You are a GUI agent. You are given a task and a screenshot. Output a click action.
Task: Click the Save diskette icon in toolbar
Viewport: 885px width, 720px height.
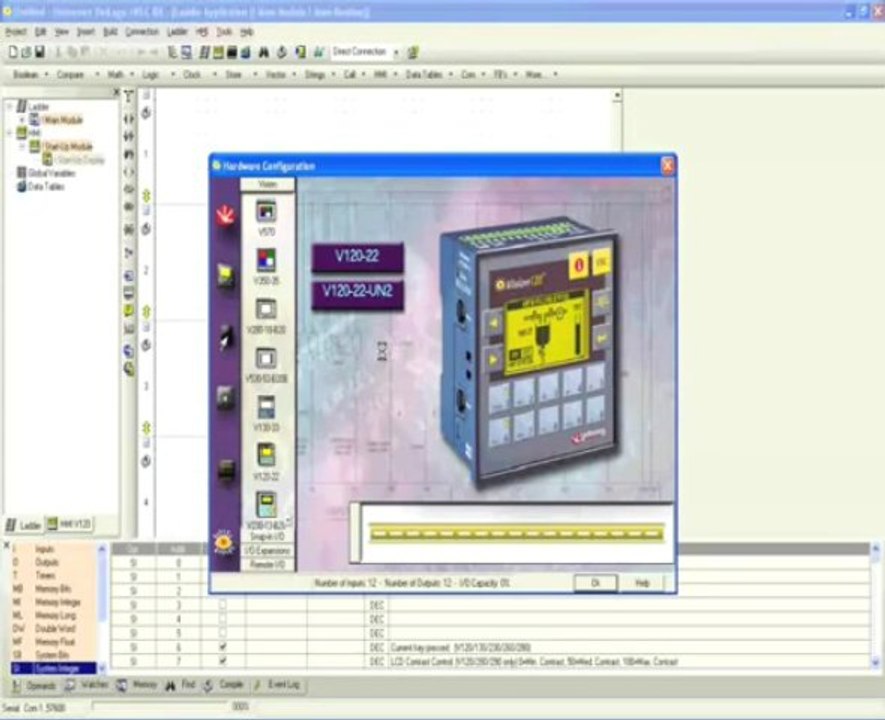[40, 52]
